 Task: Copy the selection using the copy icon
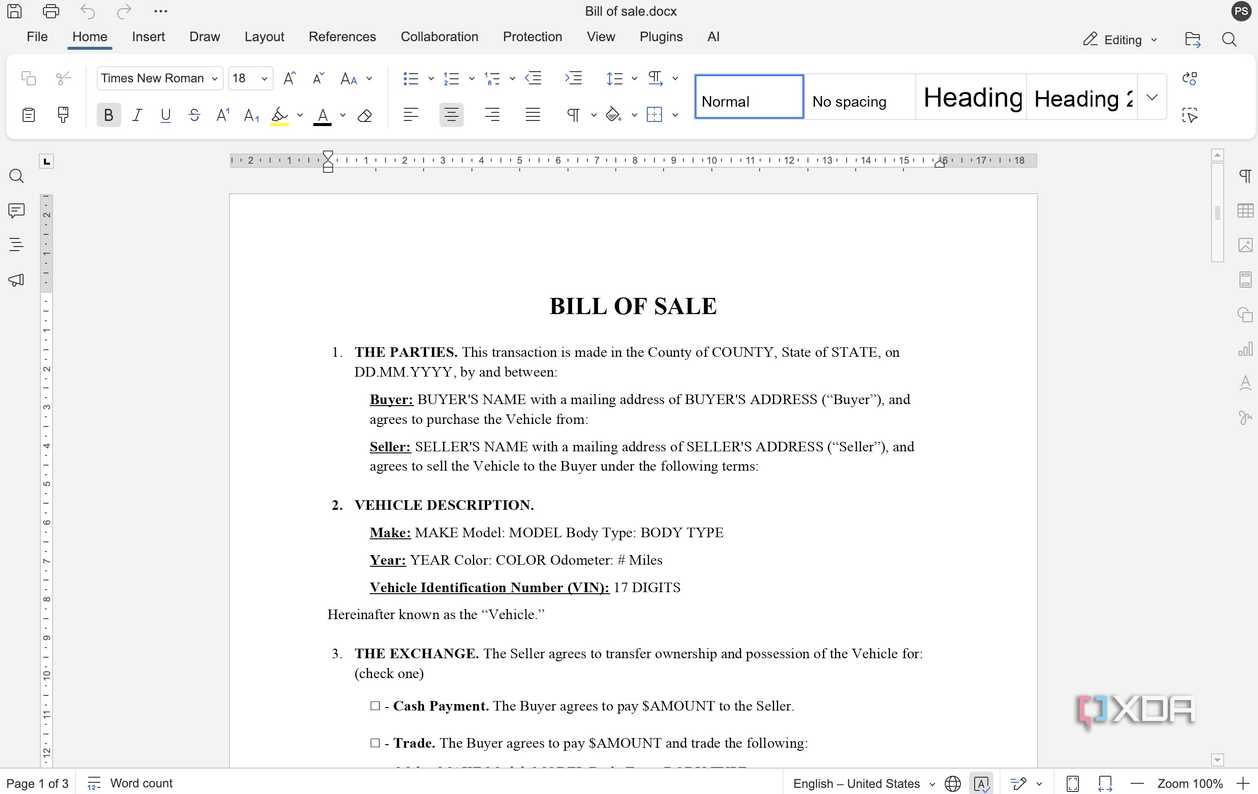coord(28,78)
